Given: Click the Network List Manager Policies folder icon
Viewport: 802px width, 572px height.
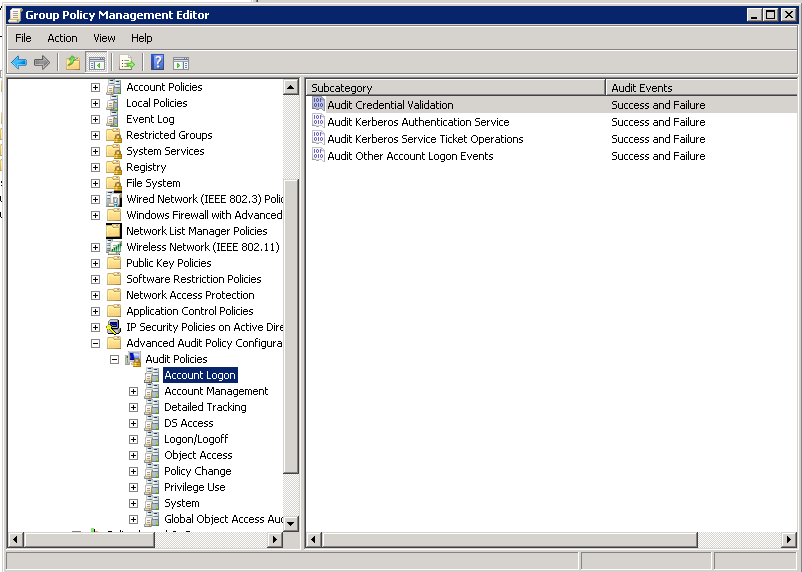Looking at the screenshot, I should tap(114, 231).
